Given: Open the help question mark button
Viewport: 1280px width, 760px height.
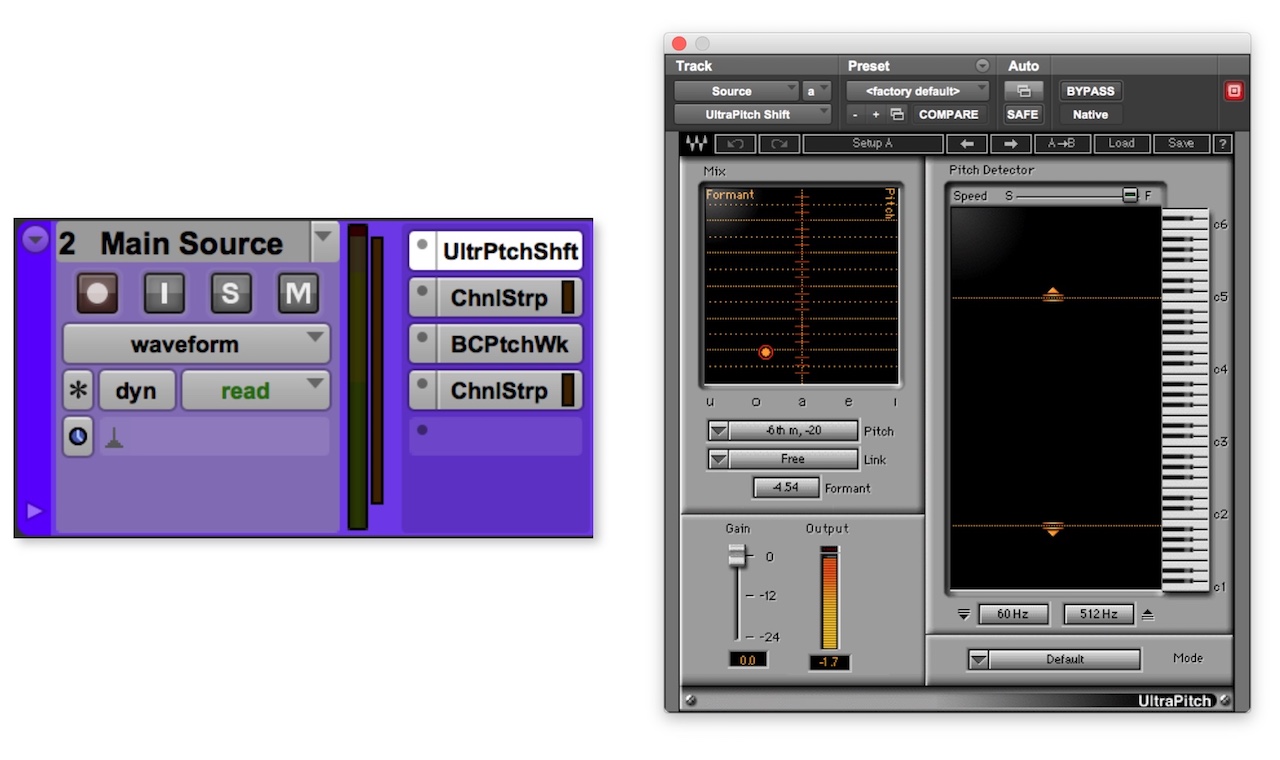Looking at the screenshot, I should [x=1222, y=144].
